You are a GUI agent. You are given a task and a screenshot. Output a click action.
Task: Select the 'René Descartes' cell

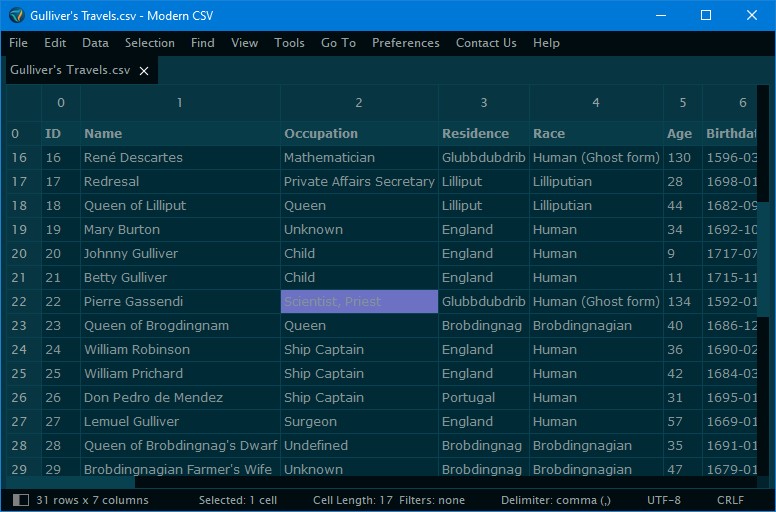click(x=180, y=158)
